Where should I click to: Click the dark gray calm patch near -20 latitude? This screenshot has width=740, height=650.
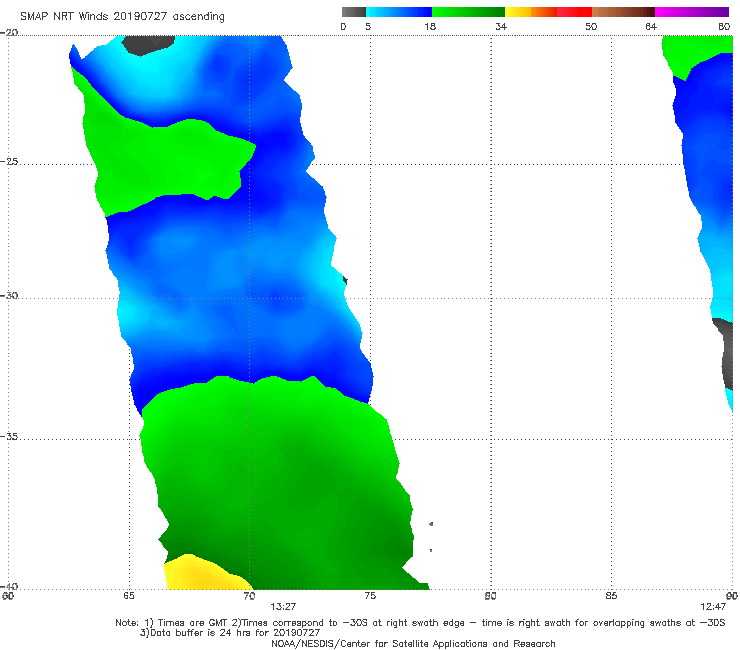click(147, 45)
